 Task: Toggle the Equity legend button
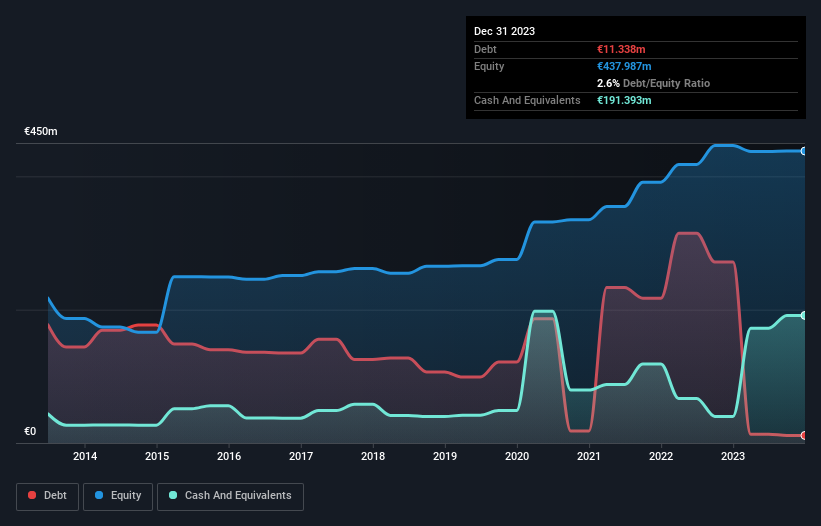(118, 496)
